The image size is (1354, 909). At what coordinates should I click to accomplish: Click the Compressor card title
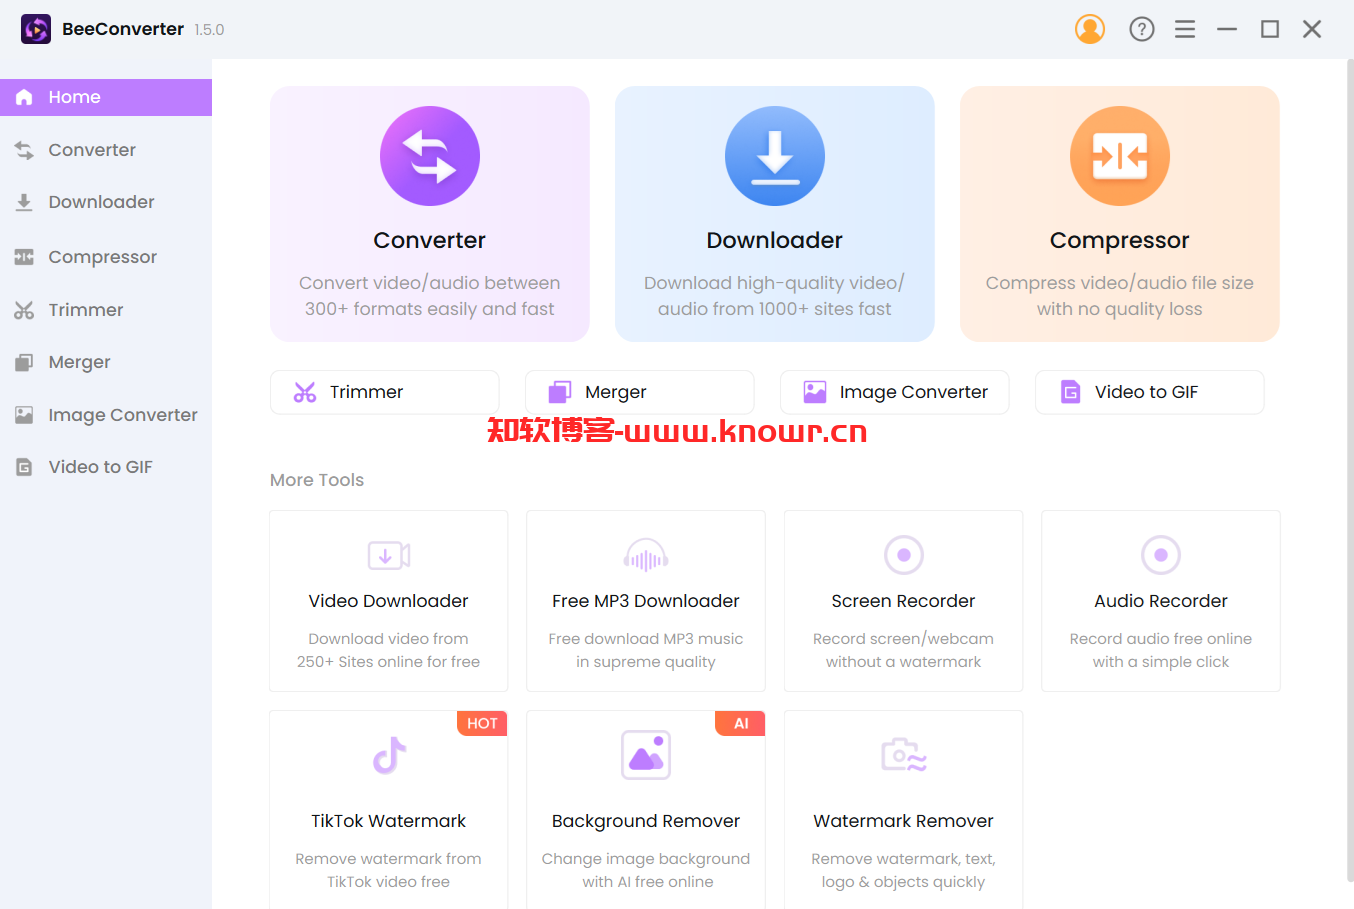click(1120, 240)
